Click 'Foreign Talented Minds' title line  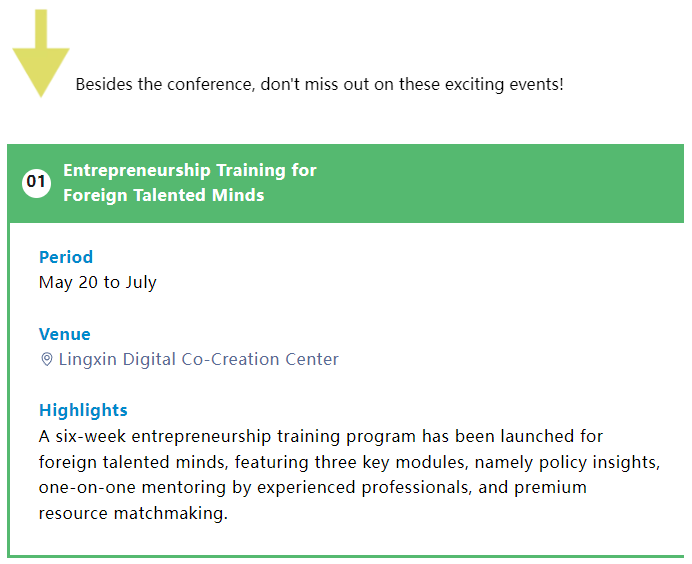pos(164,195)
